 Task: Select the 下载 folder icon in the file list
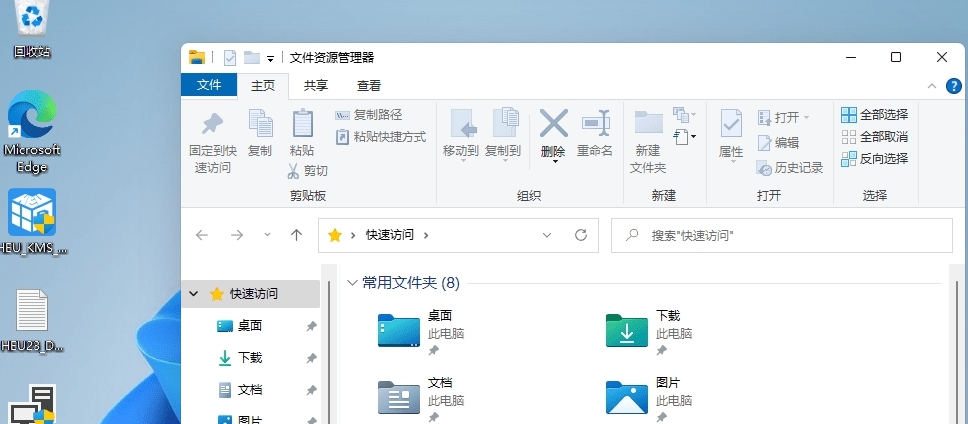627,330
